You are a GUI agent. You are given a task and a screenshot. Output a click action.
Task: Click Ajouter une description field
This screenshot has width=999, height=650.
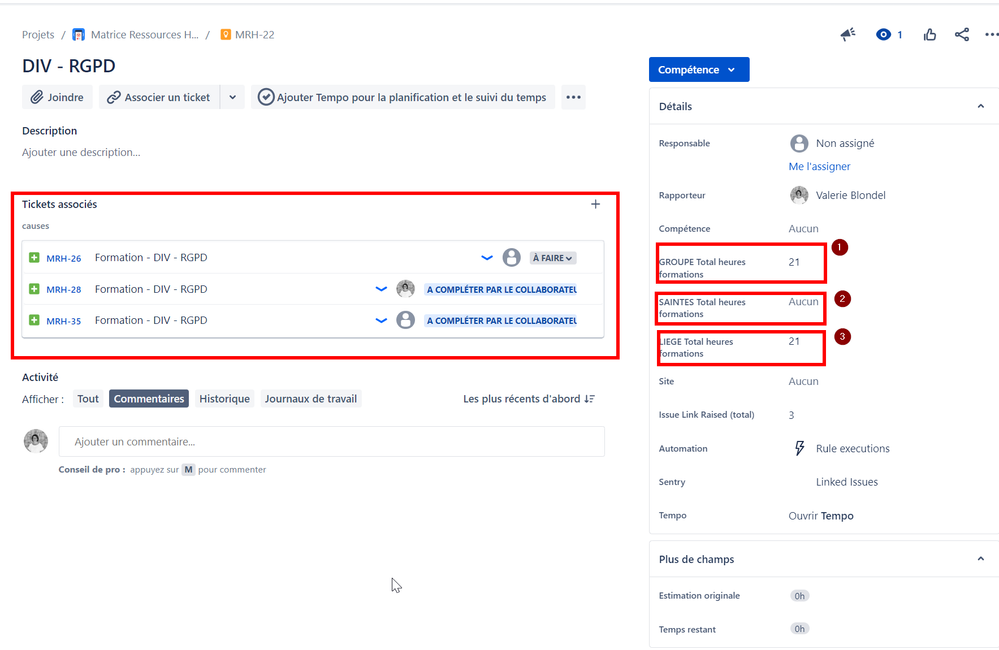tap(81, 152)
